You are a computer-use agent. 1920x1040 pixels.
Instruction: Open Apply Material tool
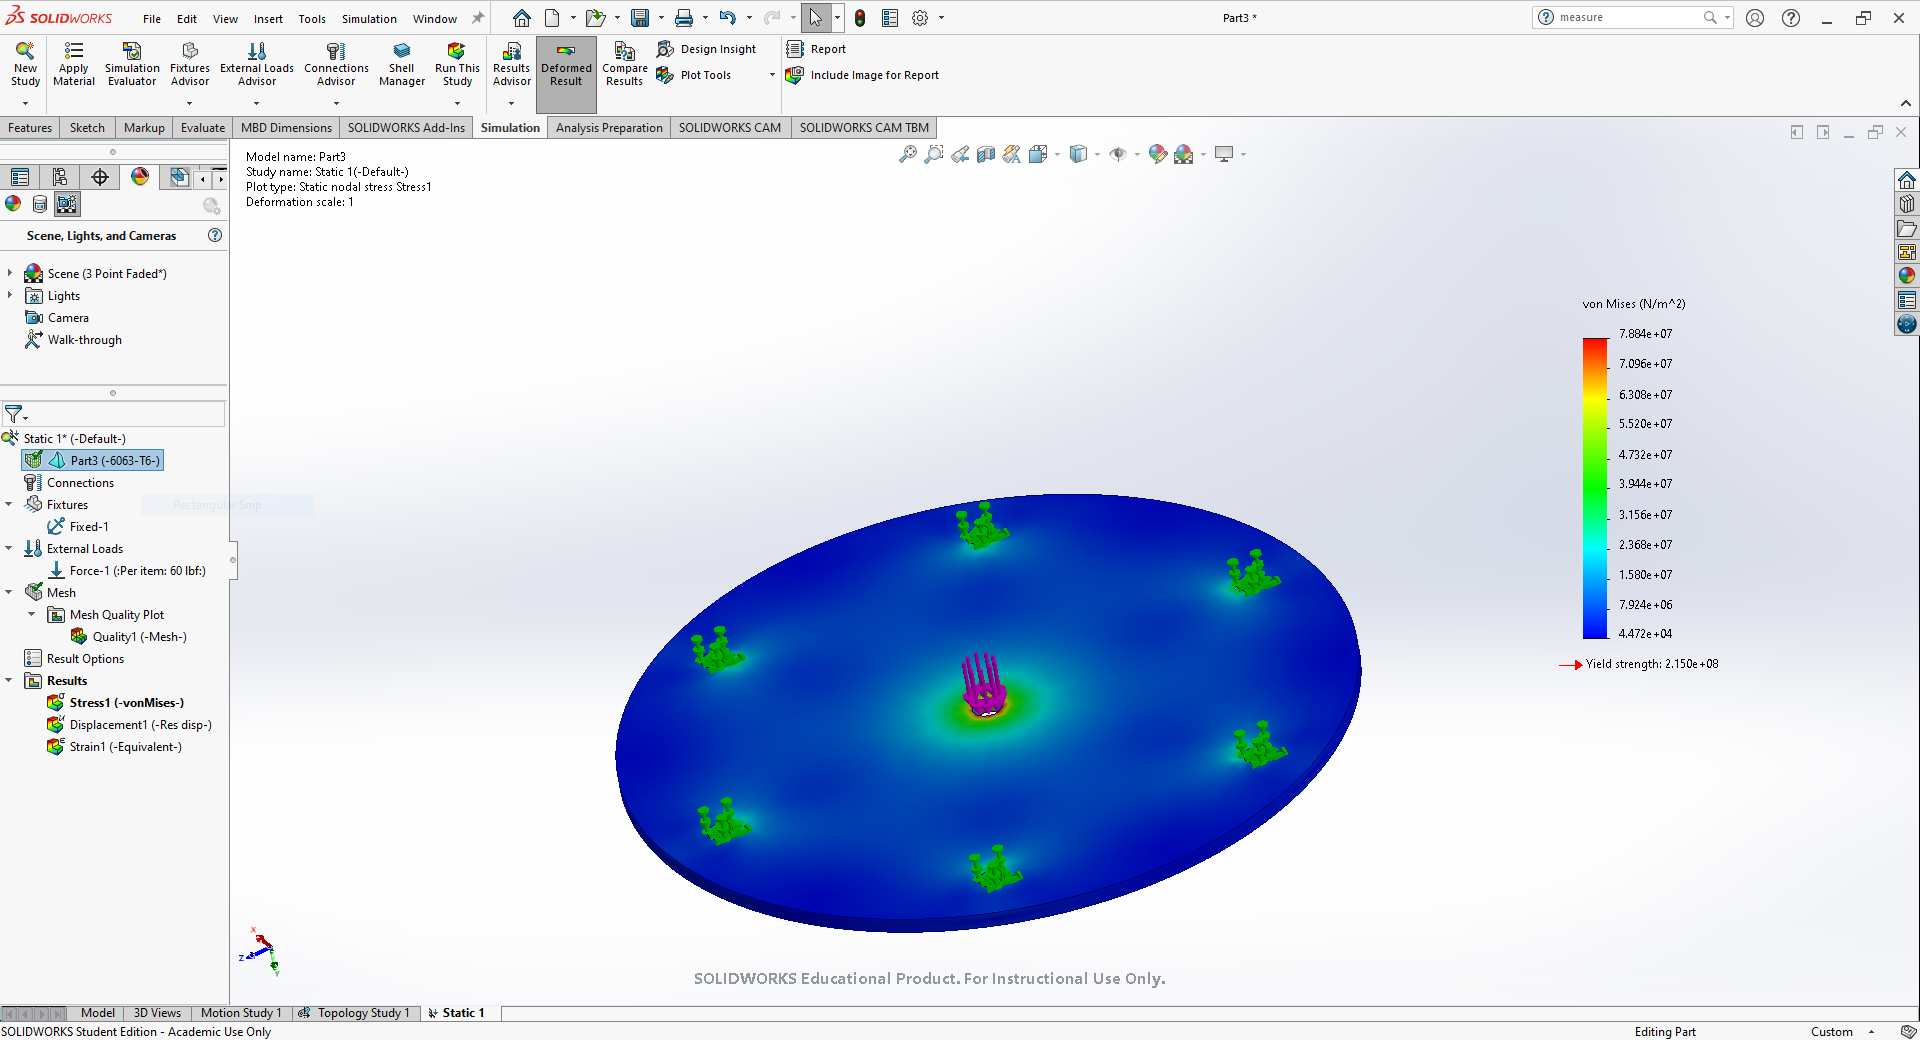point(74,64)
